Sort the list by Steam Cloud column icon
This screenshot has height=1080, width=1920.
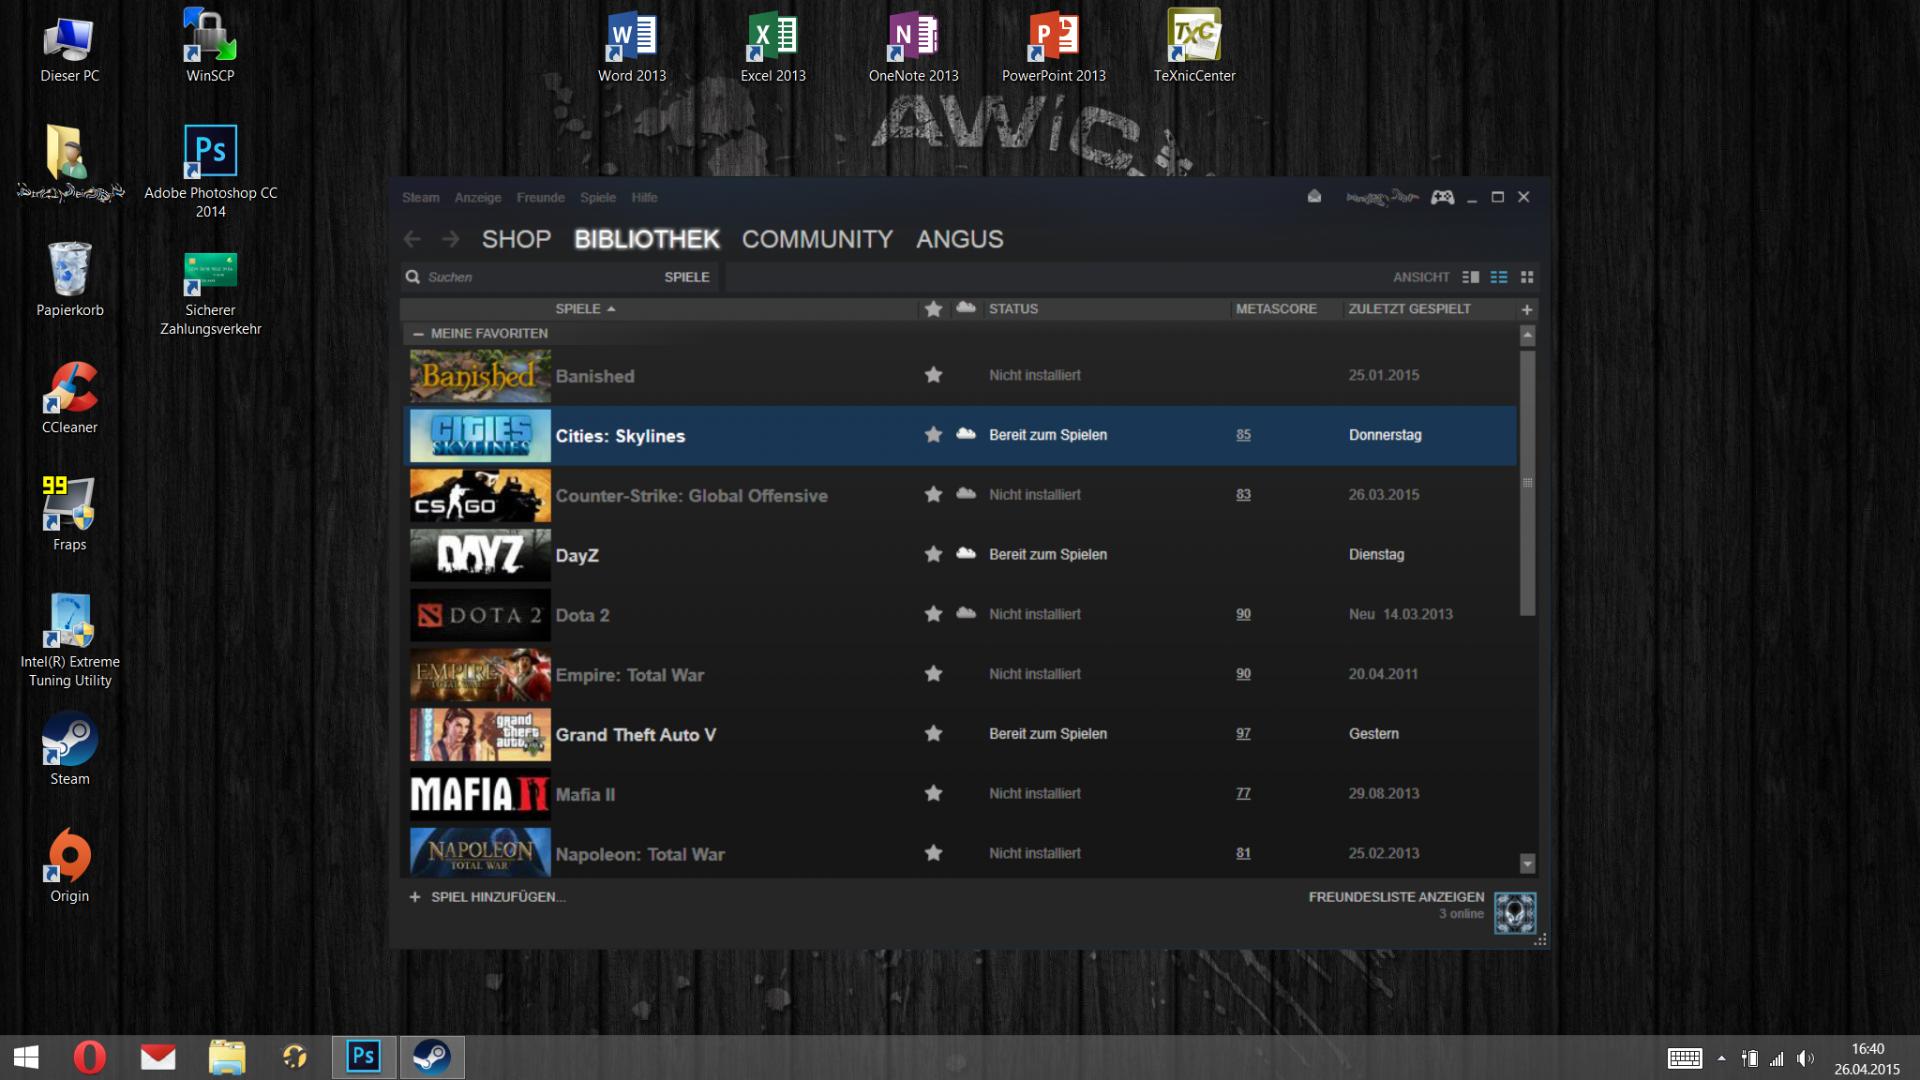(x=965, y=308)
